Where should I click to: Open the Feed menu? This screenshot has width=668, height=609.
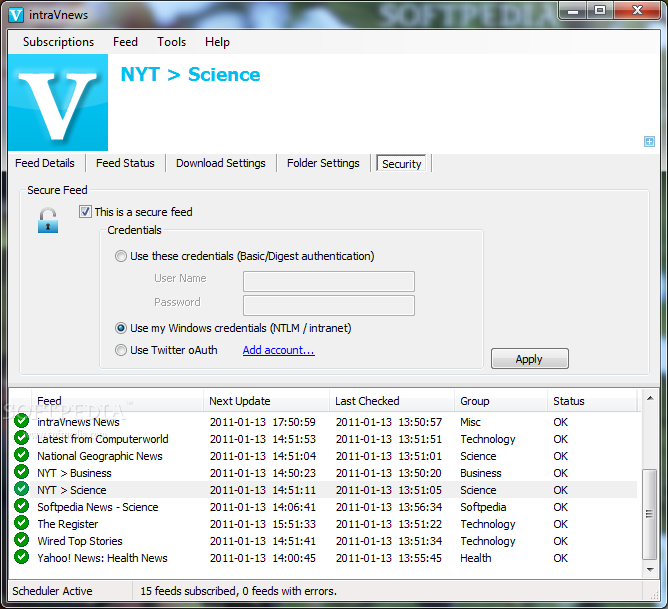125,42
